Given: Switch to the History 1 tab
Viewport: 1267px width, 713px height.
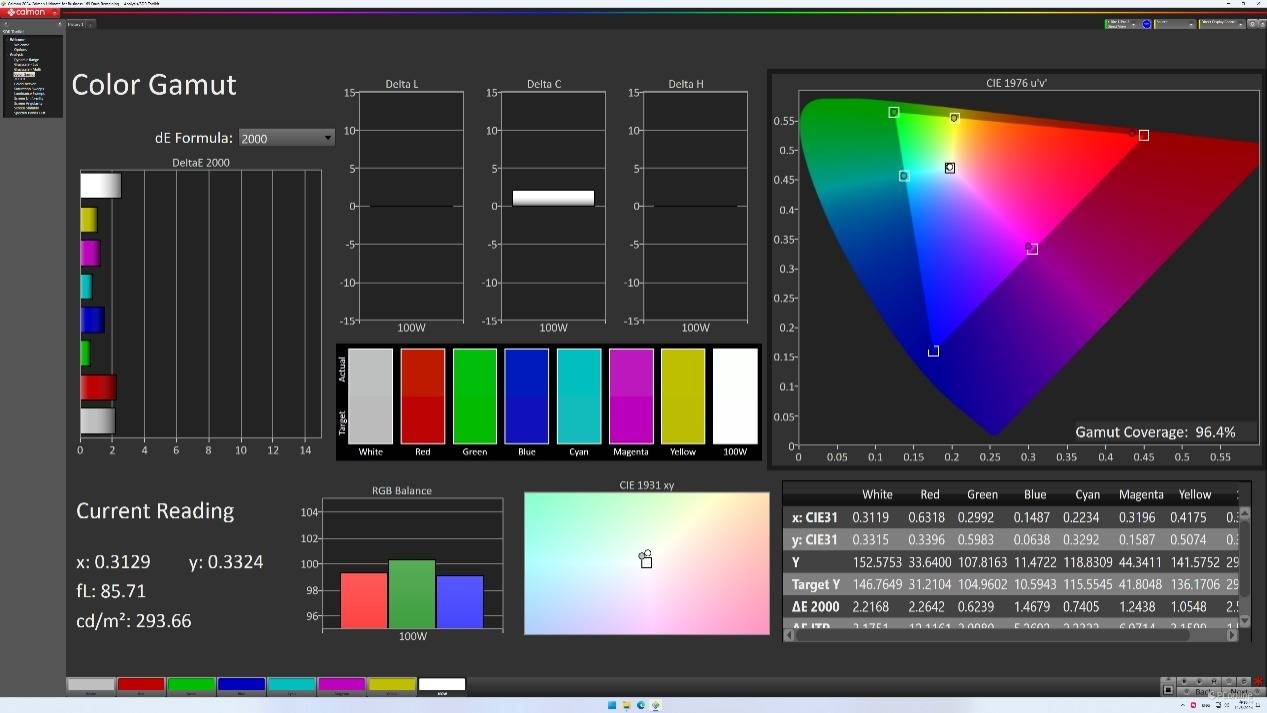Looking at the screenshot, I should 76,23.
